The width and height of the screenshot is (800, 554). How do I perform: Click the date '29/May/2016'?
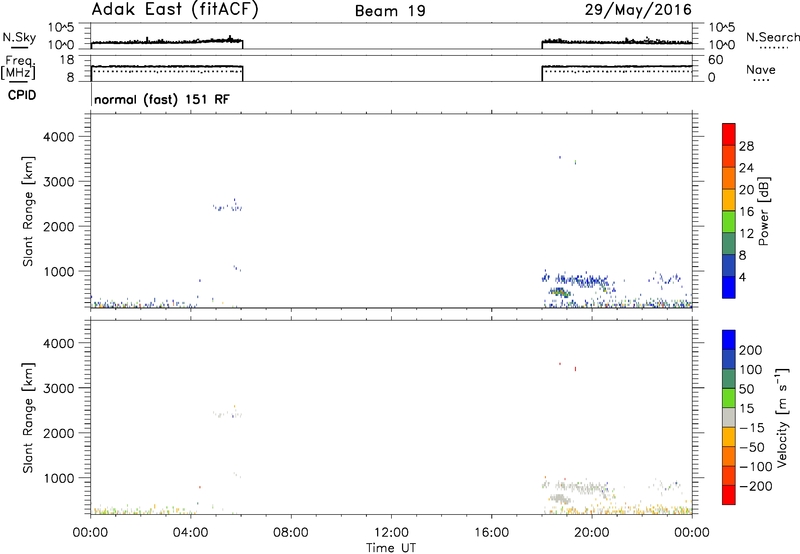[x=638, y=10]
